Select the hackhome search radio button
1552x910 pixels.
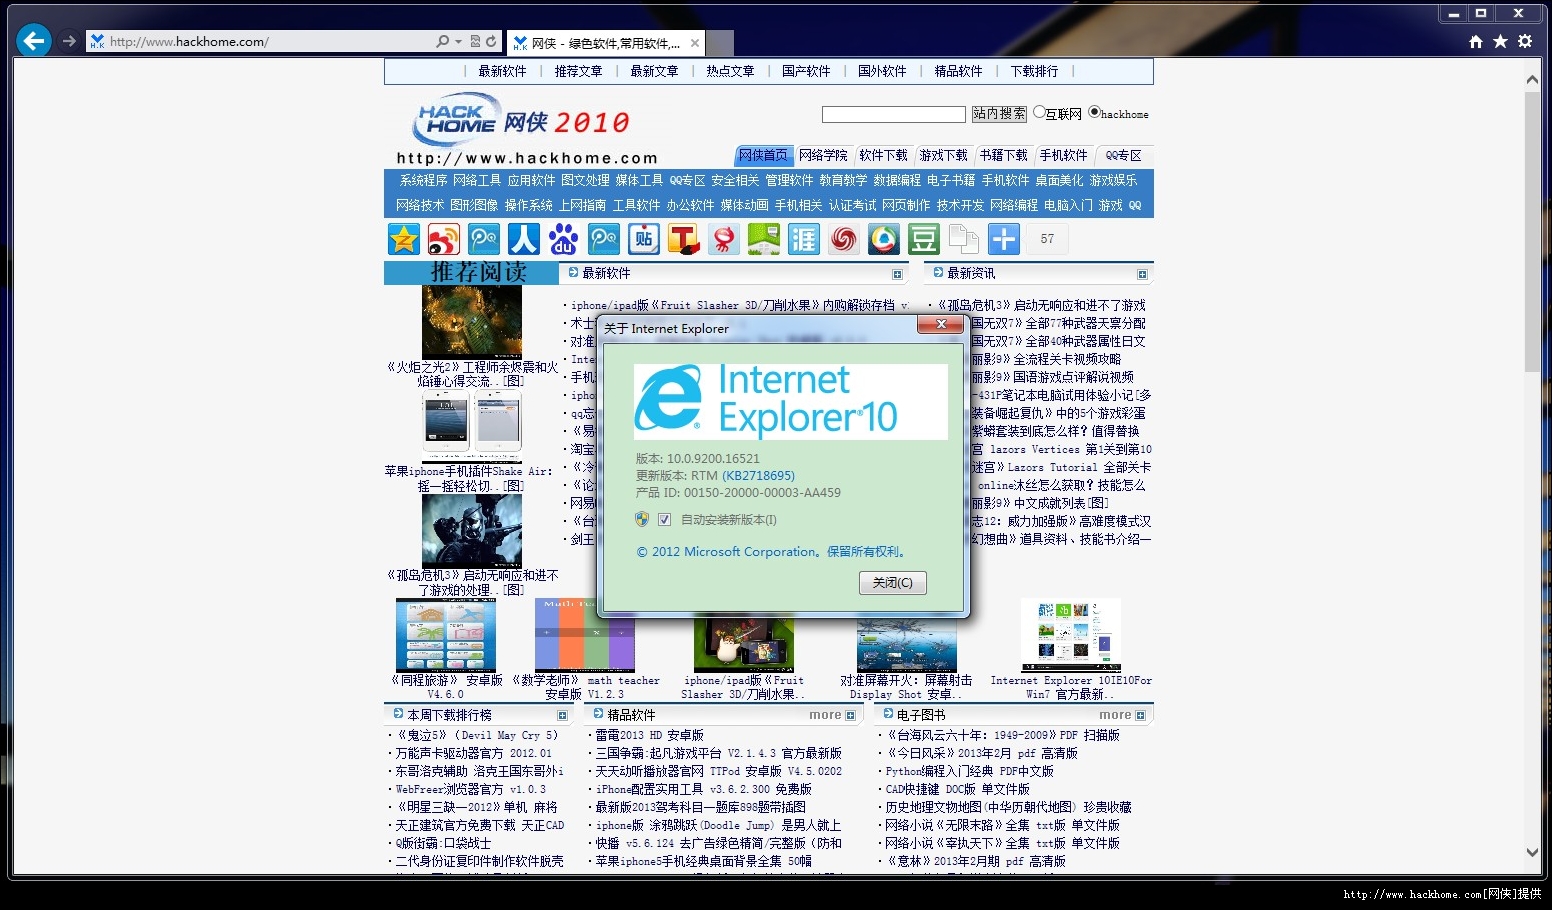(x=1094, y=113)
